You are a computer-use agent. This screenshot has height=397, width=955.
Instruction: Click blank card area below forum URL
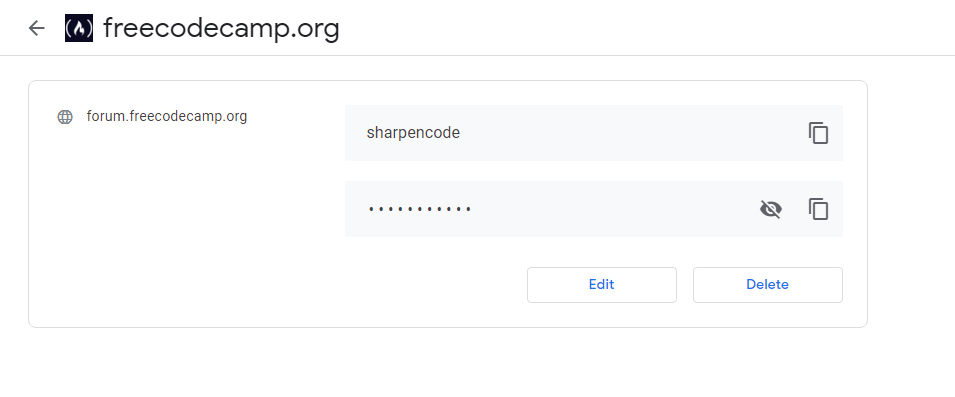coord(183,225)
